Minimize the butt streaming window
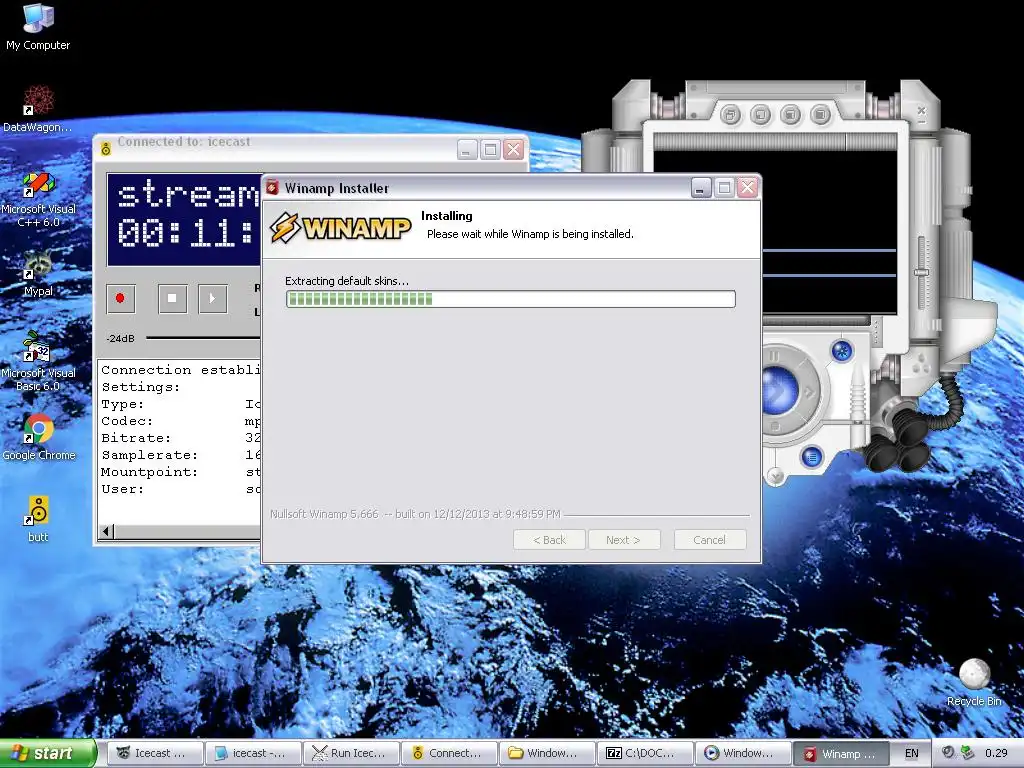This screenshot has height=768, width=1024. 466,150
